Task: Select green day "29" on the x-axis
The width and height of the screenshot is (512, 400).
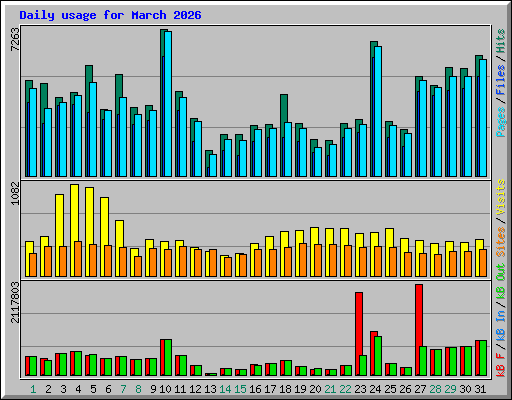Action: coord(450,389)
